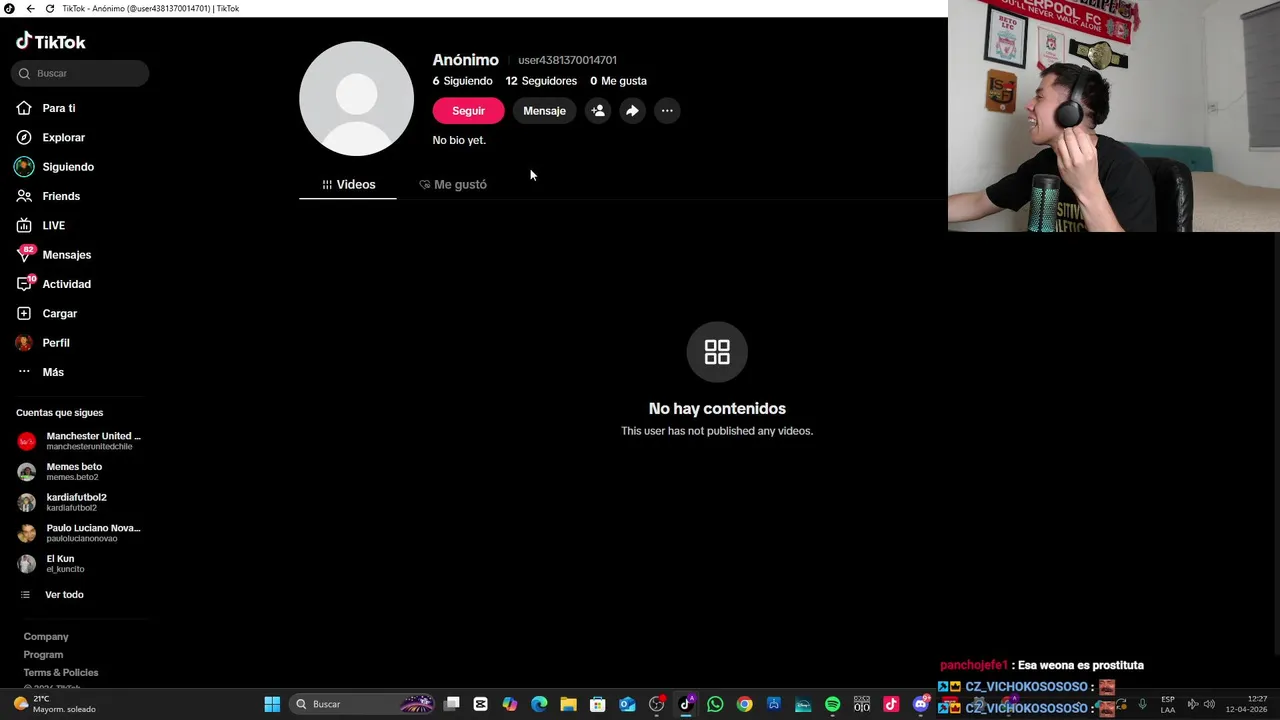This screenshot has width=1280, height=720.
Task: Click the 0 Me gusta count
Action: tap(618, 81)
